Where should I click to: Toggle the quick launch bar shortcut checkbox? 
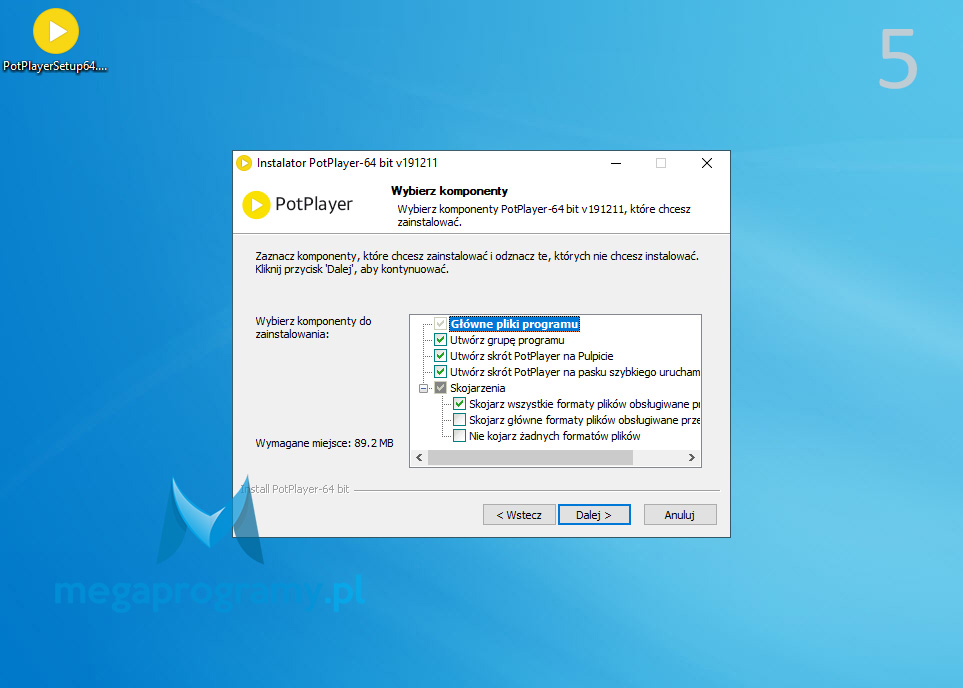click(x=440, y=372)
